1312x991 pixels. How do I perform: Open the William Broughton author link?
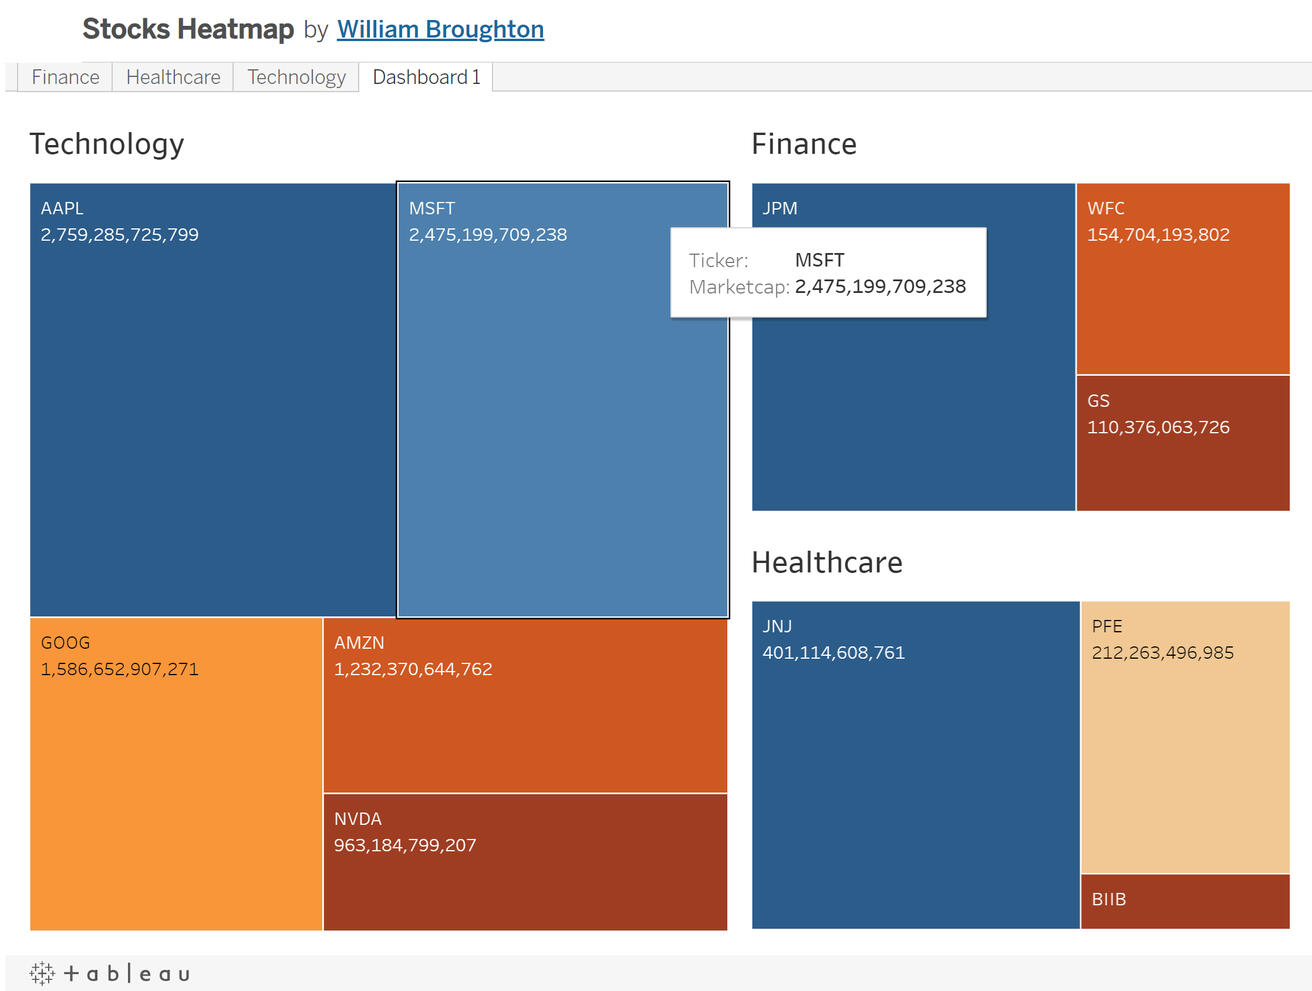(440, 29)
